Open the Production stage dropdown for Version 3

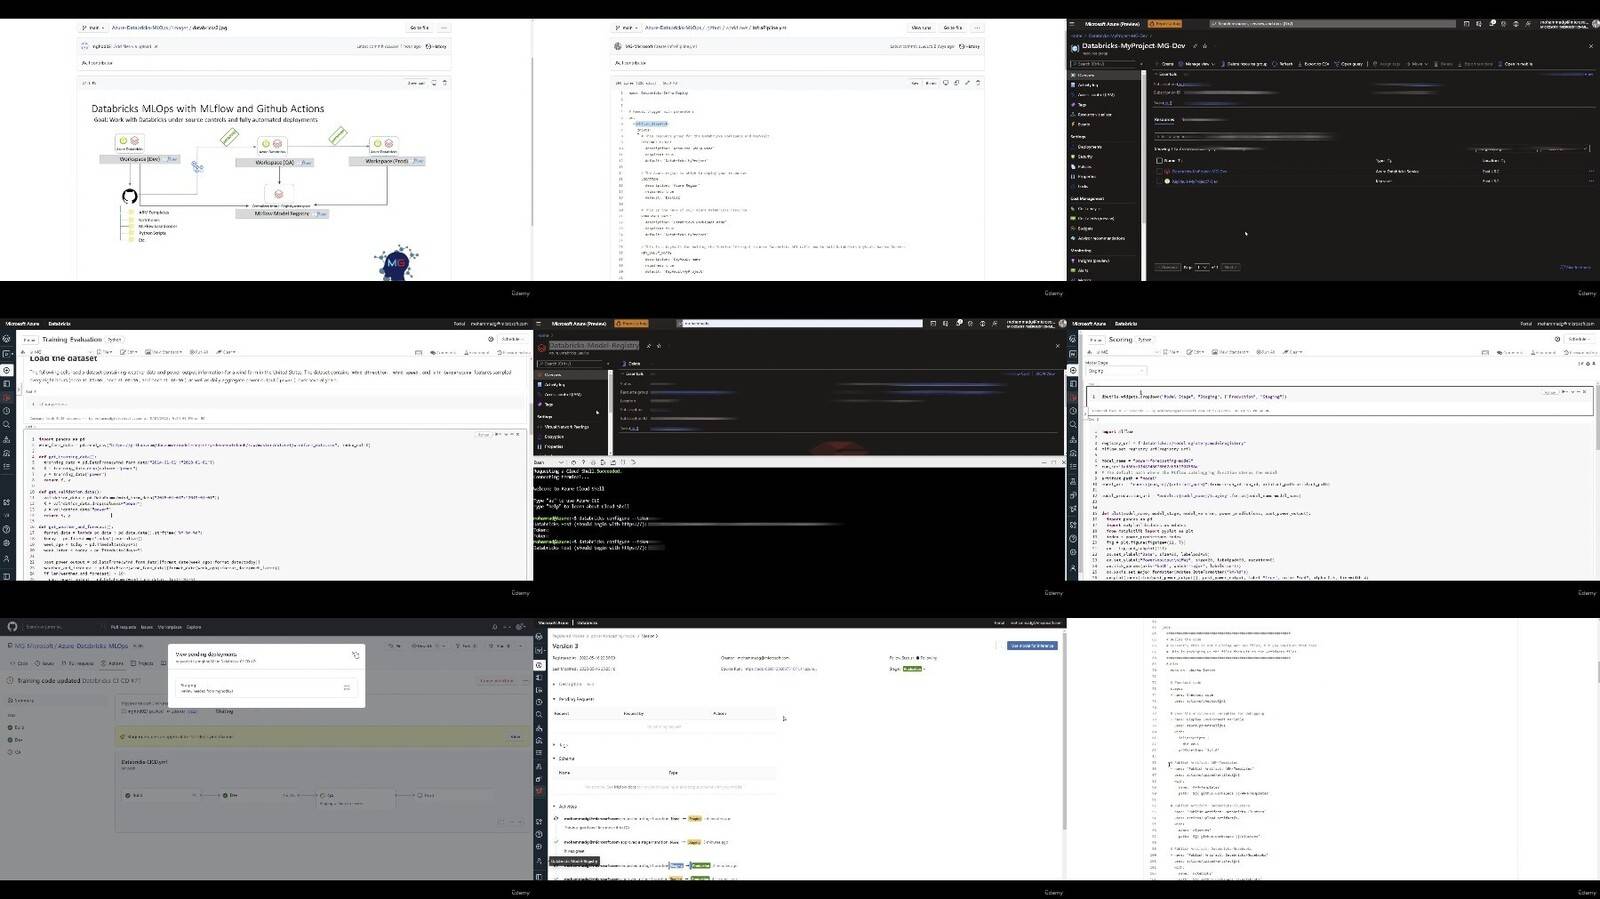pos(915,669)
